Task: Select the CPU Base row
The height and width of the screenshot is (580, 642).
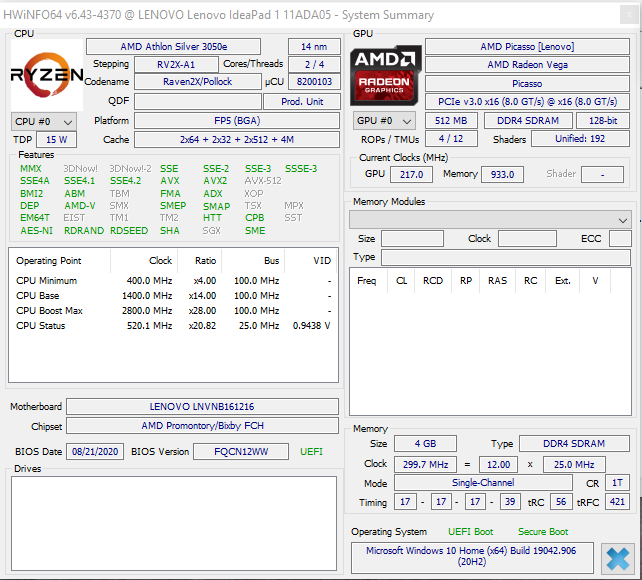Action: pos(173,296)
